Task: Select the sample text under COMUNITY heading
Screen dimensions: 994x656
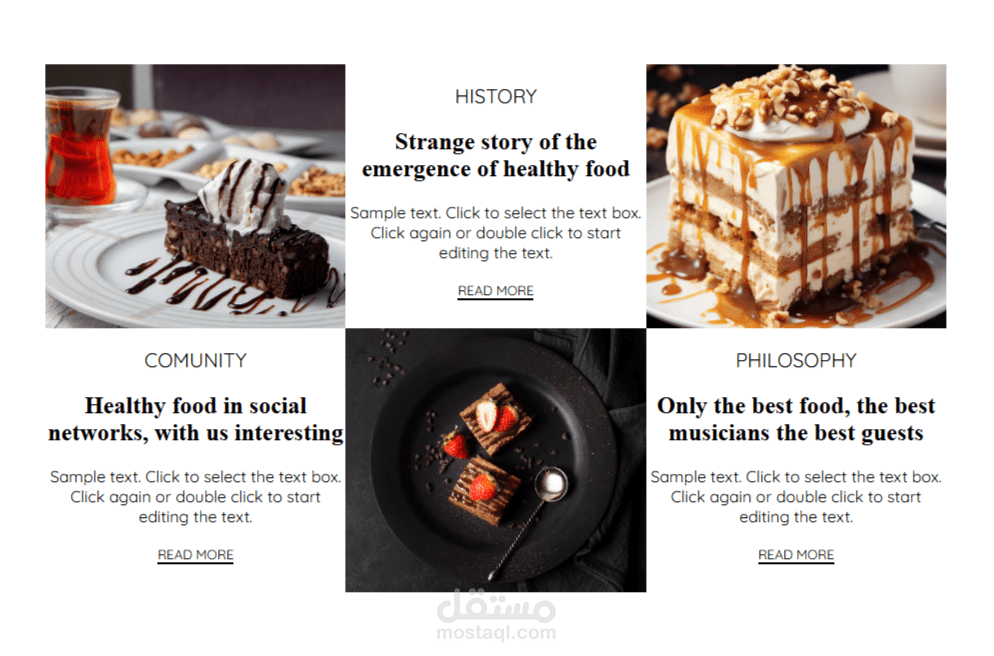Action: click(x=195, y=497)
